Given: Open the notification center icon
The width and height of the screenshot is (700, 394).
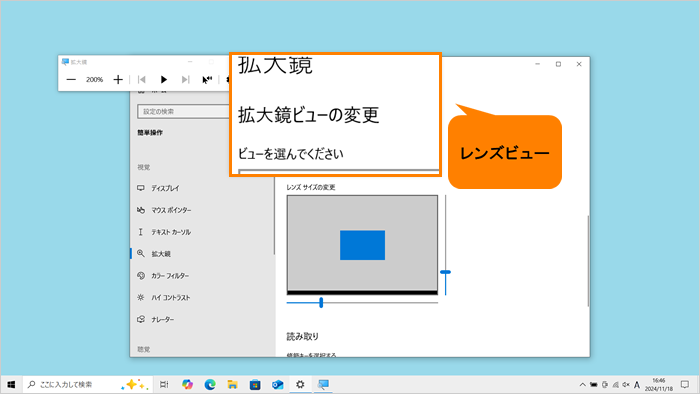Looking at the screenshot, I should [x=685, y=385].
